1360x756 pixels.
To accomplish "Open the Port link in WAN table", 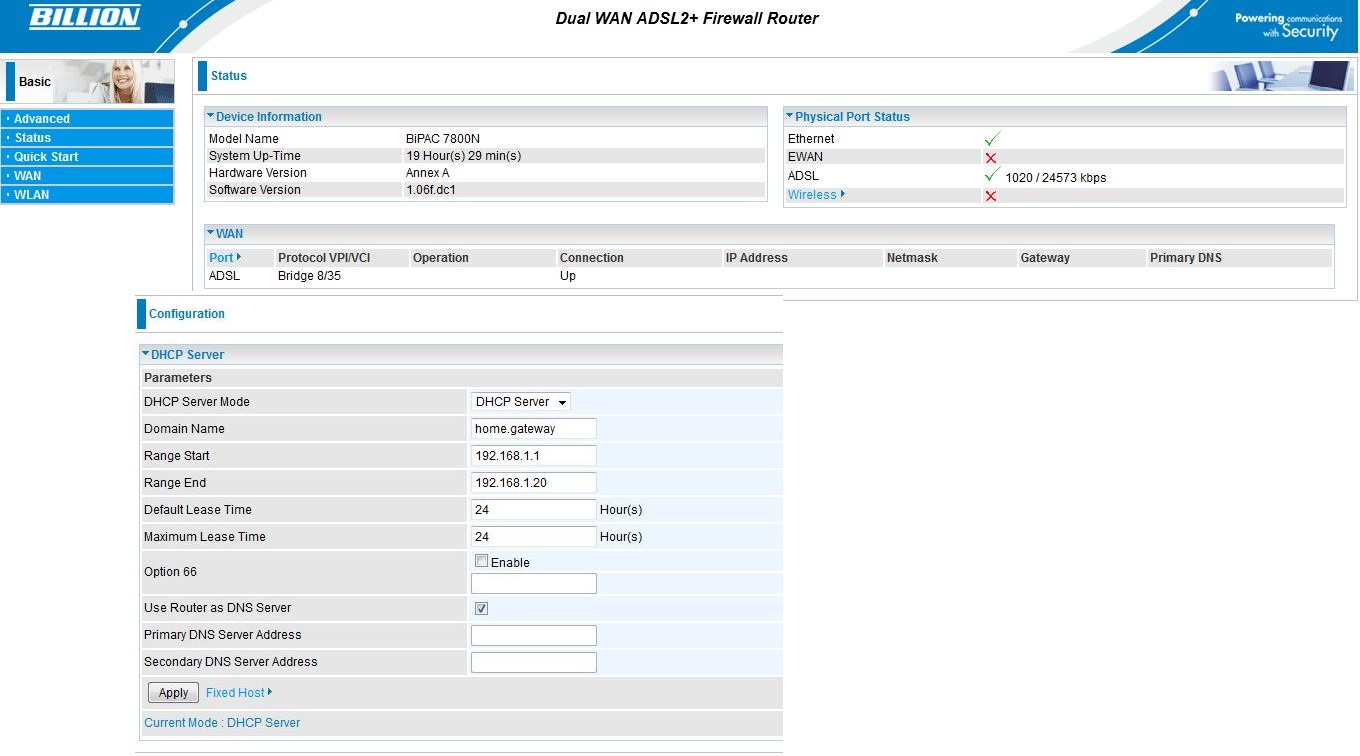I will point(225,258).
